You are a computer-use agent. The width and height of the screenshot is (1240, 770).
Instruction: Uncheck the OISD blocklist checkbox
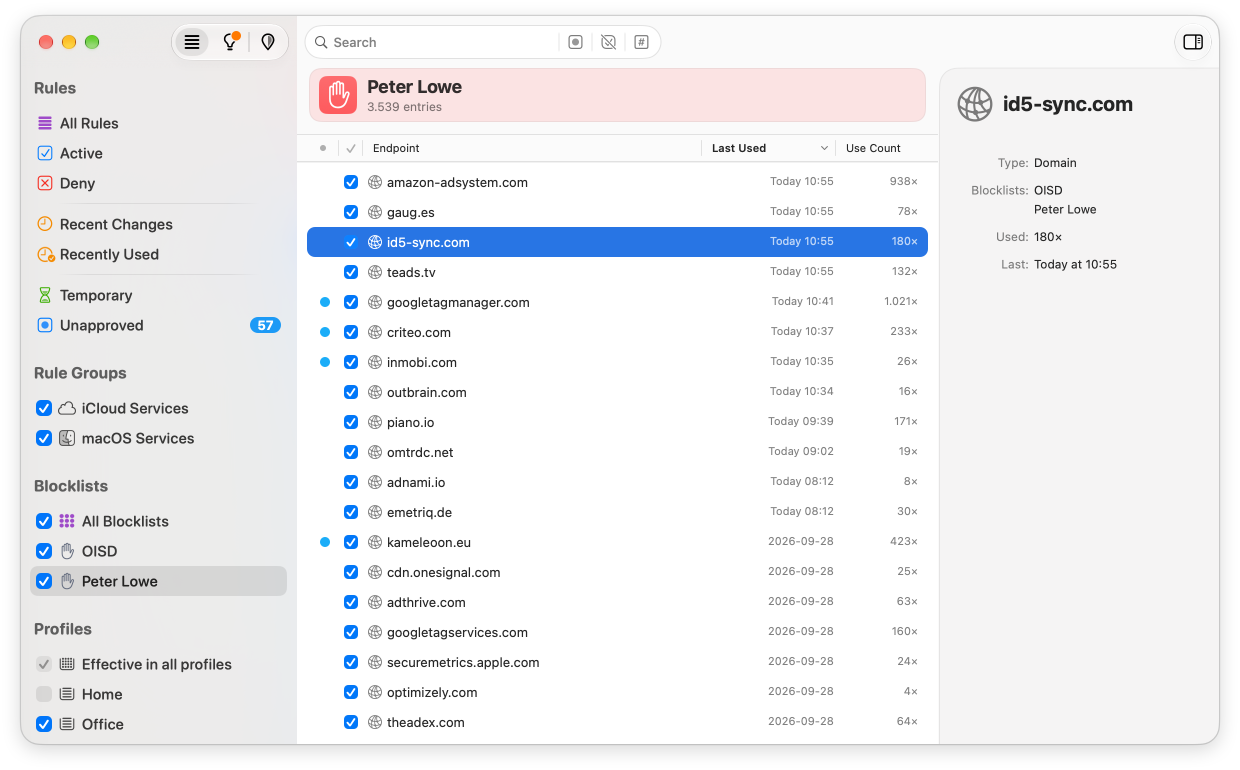click(44, 551)
